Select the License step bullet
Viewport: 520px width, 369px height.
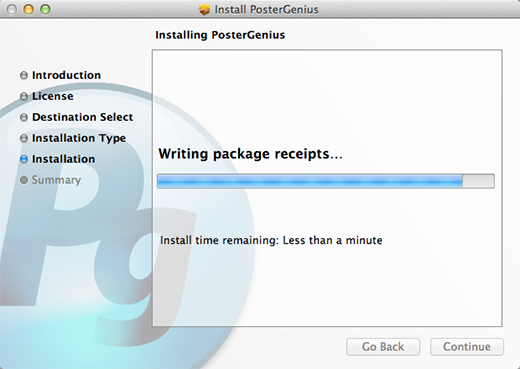pos(24,96)
